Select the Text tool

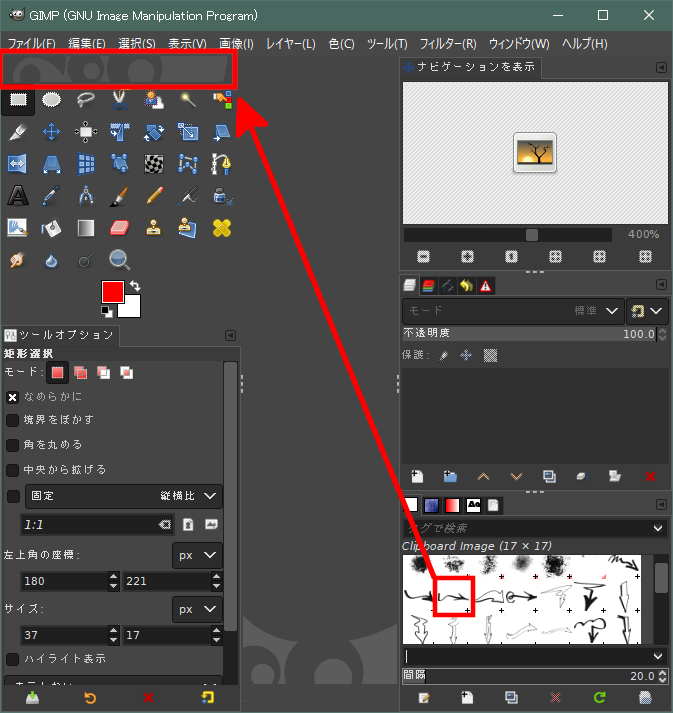pyautogui.click(x=18, y=196)
